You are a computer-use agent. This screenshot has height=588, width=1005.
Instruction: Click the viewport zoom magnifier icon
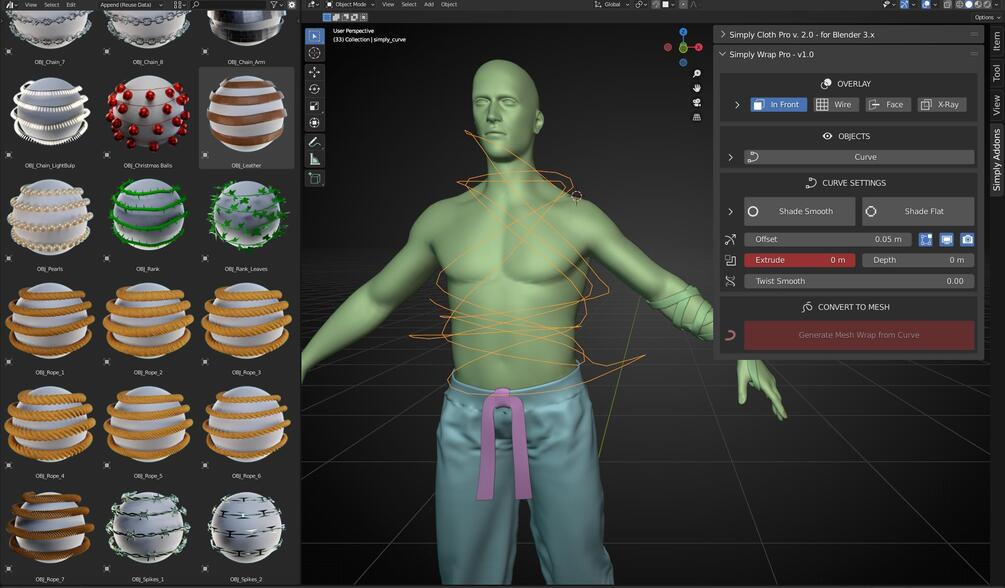pos(697,74)
